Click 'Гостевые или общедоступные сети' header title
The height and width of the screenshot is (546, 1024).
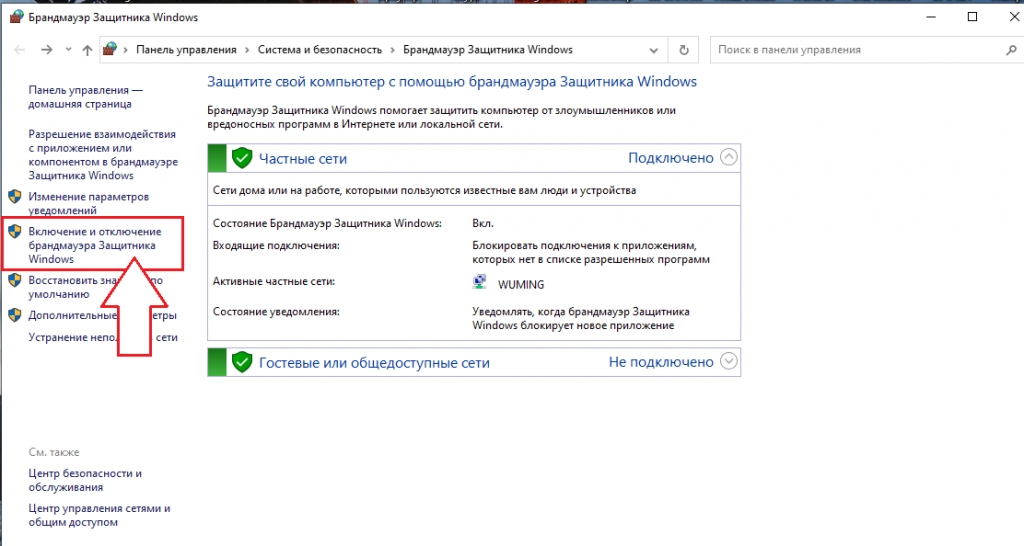point(374,362)
